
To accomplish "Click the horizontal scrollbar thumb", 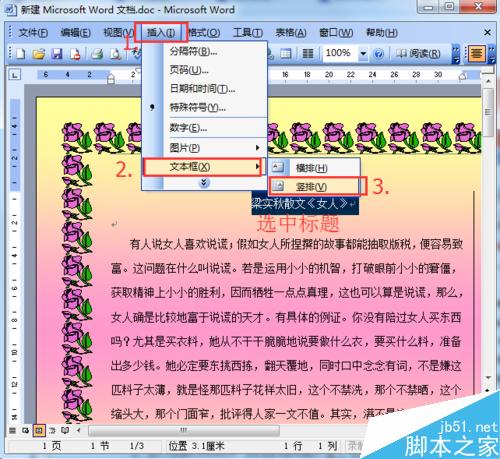I will click(184, 430).
